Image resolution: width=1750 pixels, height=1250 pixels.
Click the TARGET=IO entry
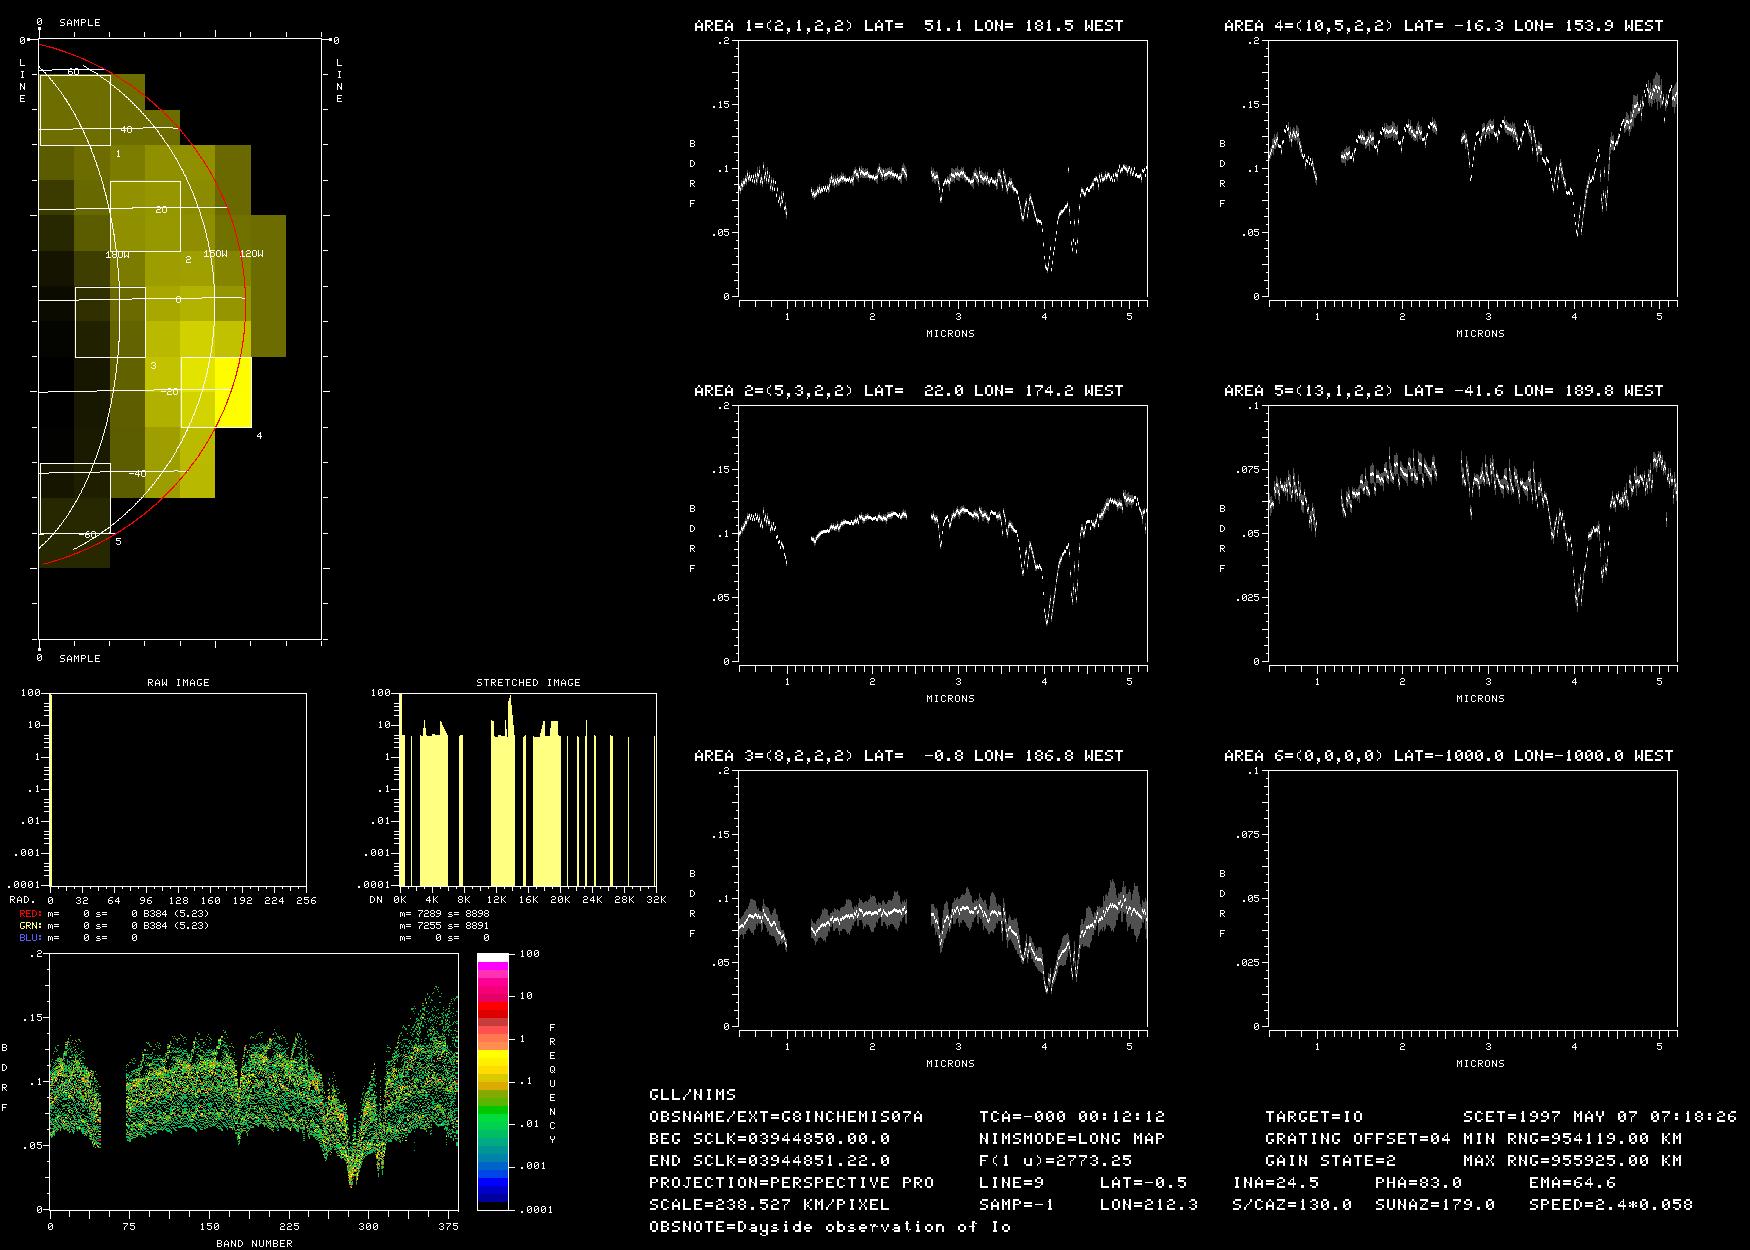tap(1314, 1117)
